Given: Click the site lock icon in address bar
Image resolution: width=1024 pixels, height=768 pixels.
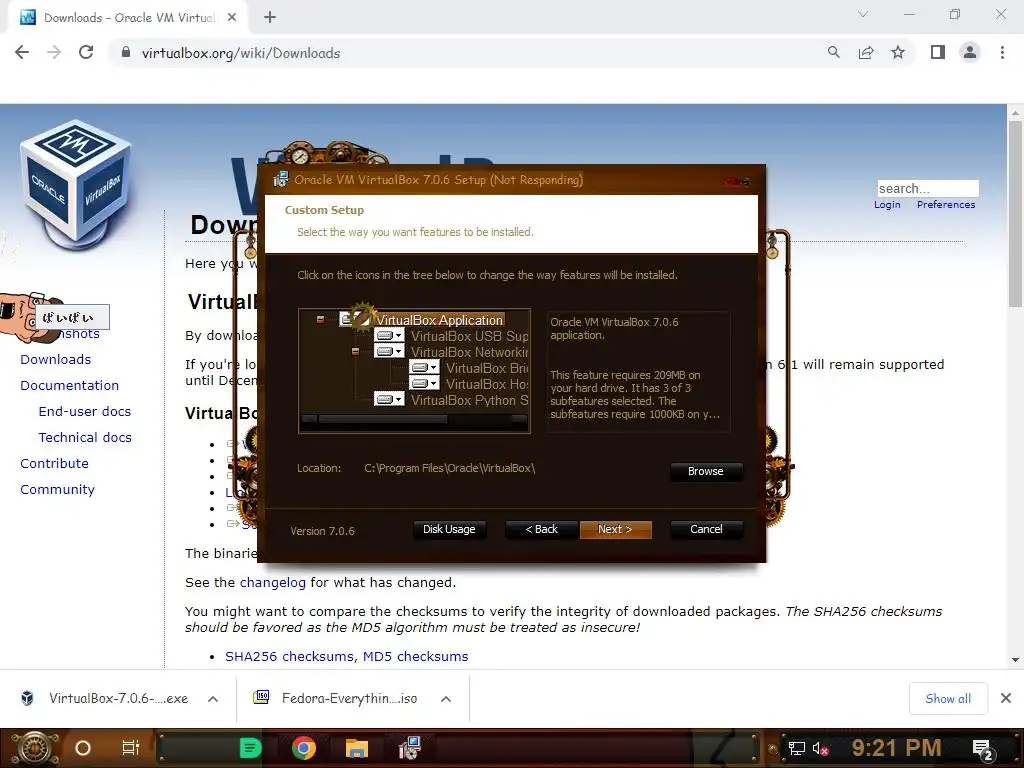Looking at the screenshot, I should tap(126, 53).
